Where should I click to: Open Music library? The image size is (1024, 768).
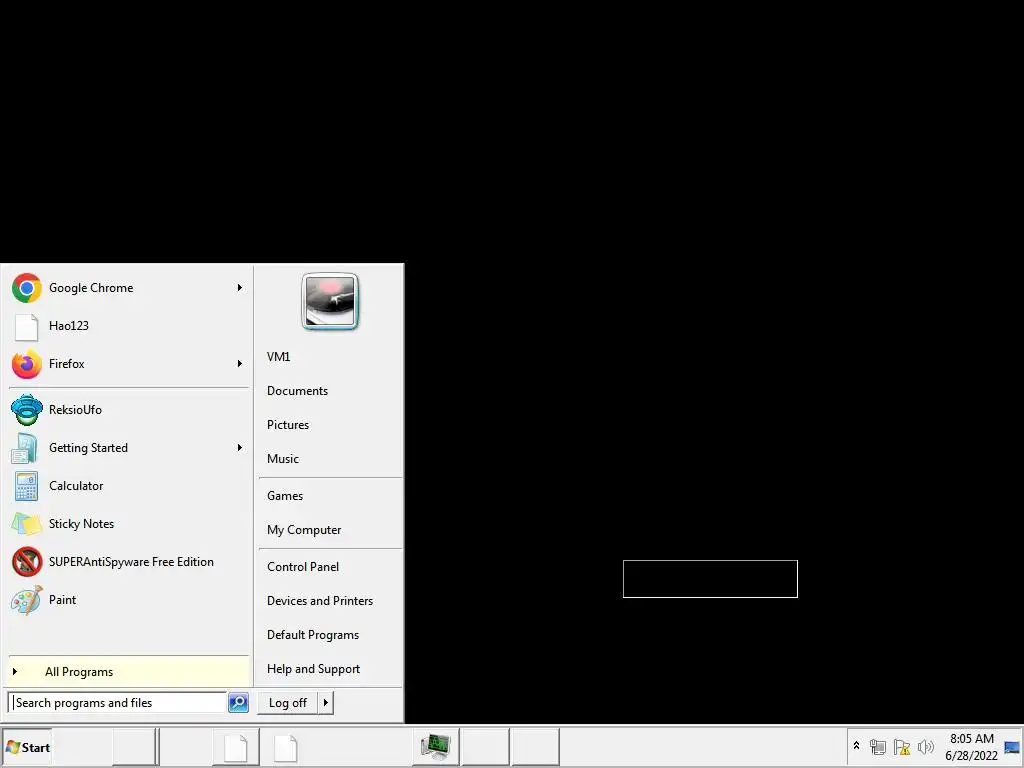pyautogui.click(x=283, y=458)
